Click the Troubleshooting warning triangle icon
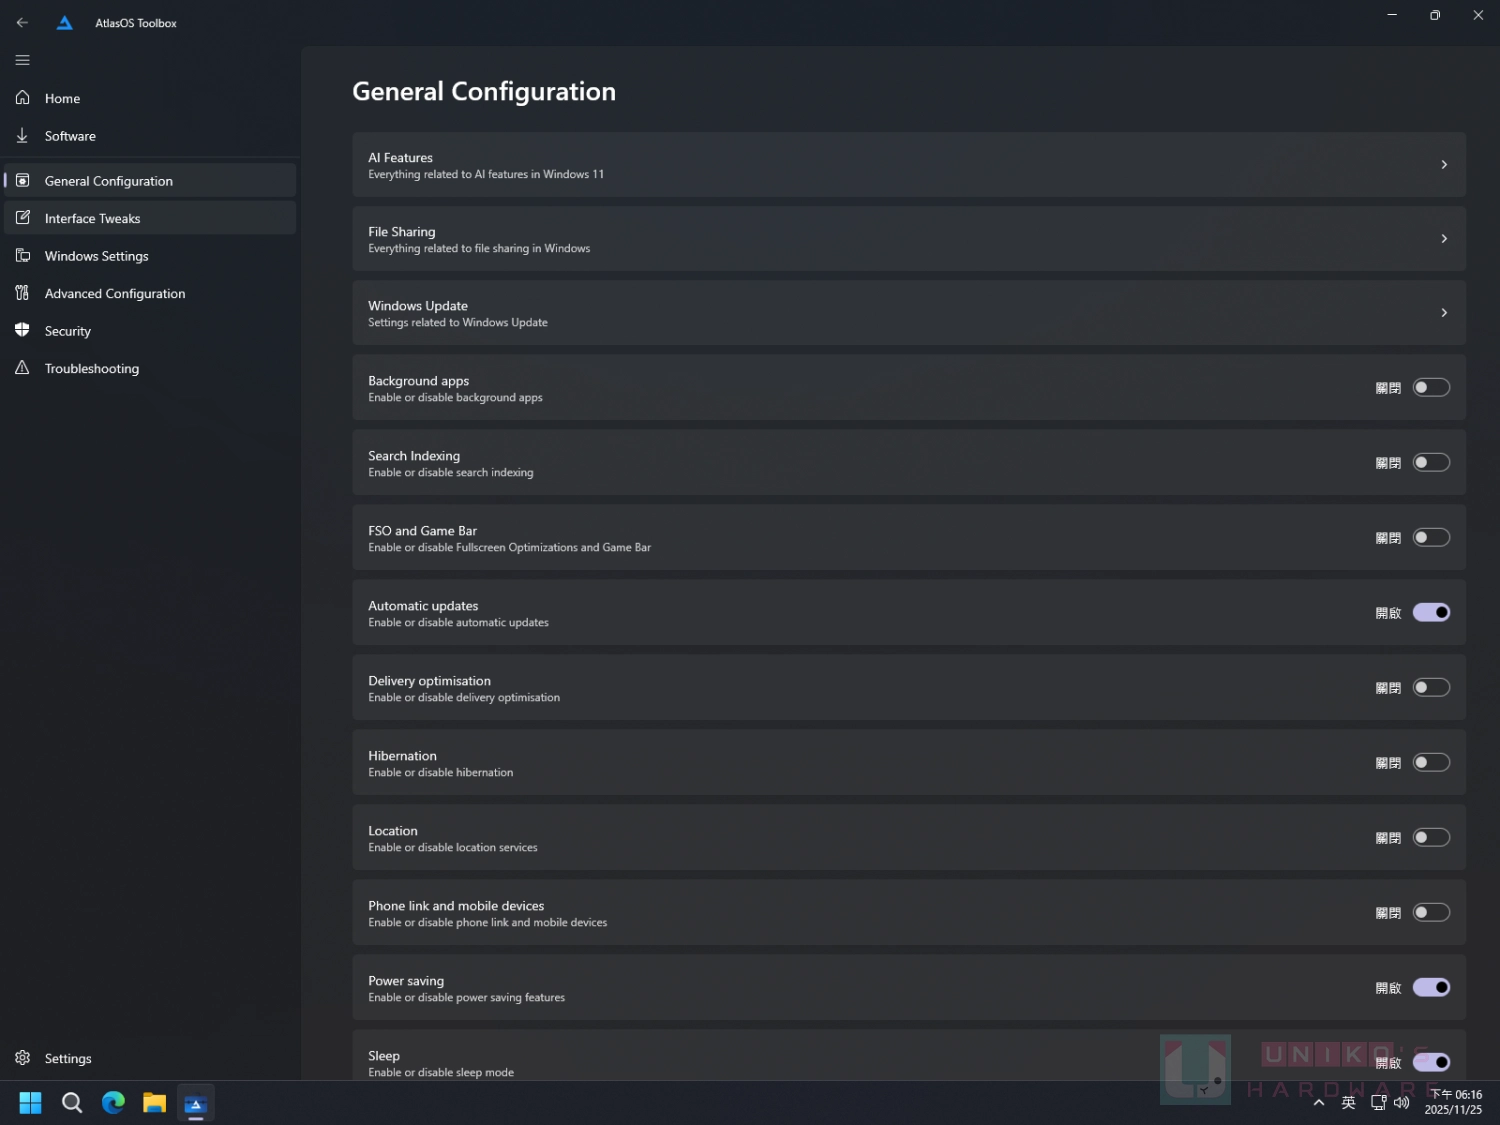The height and width of the screenshot is (1125, 1500). tap(22, 368)
